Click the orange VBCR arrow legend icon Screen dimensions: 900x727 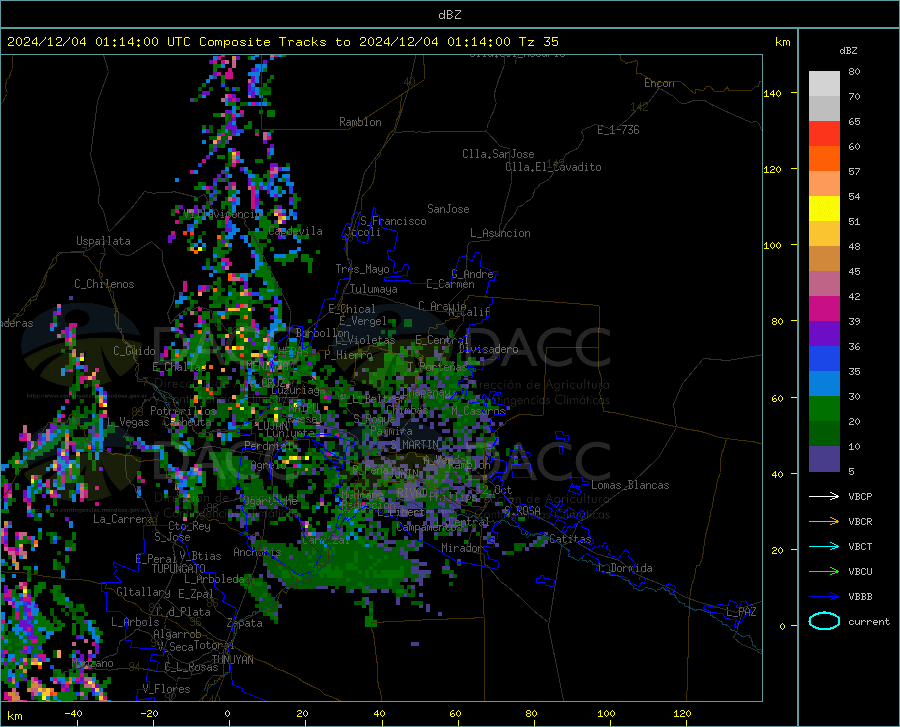point(824,522)
